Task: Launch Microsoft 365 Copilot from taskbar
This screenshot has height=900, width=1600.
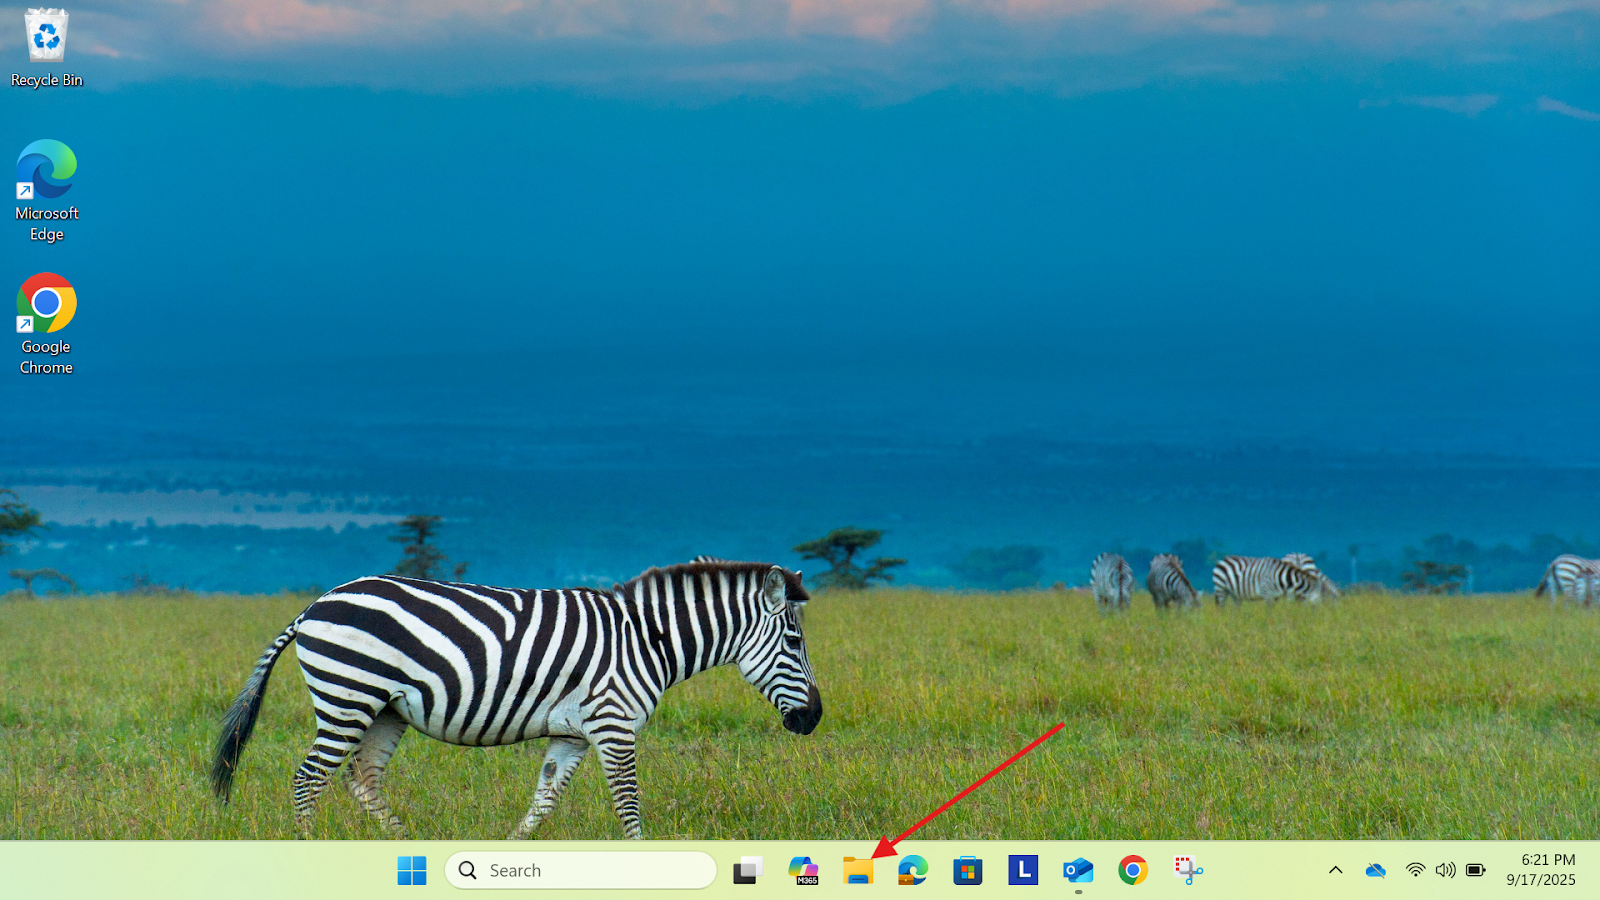Action: (803, 871)
